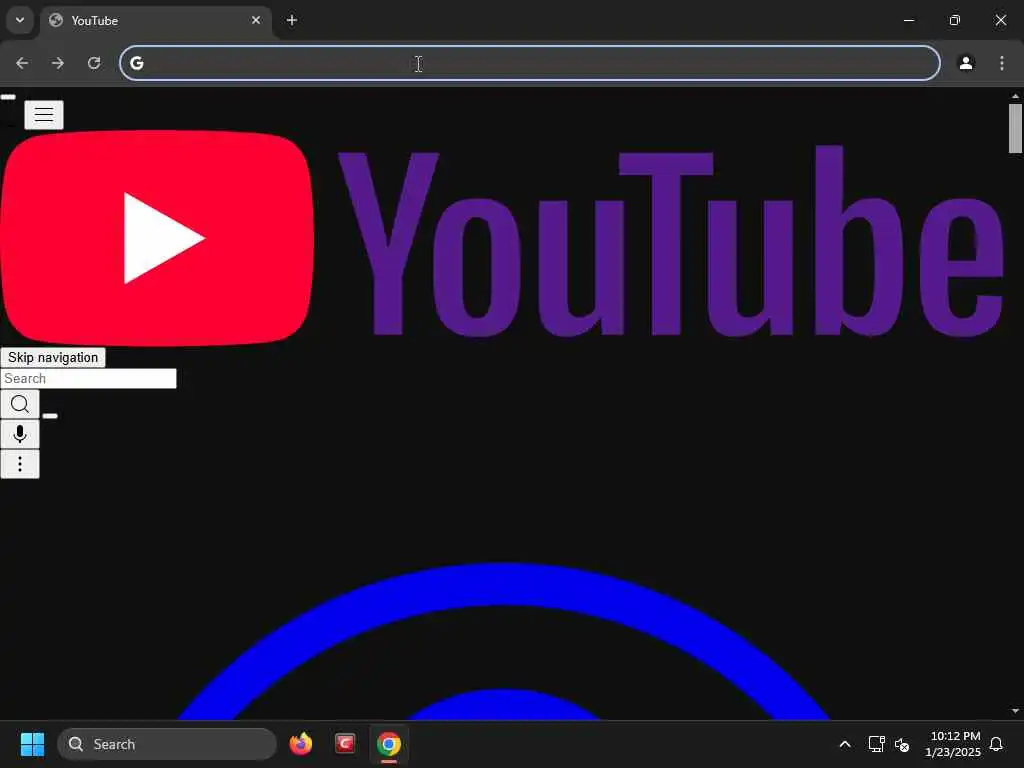Open a new browser tab
The width and height of the screenshot is (1024, 768).
coord(292,20)
